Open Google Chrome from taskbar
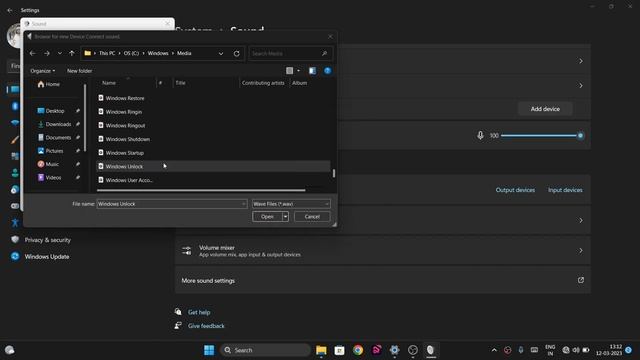 [358, 350]
